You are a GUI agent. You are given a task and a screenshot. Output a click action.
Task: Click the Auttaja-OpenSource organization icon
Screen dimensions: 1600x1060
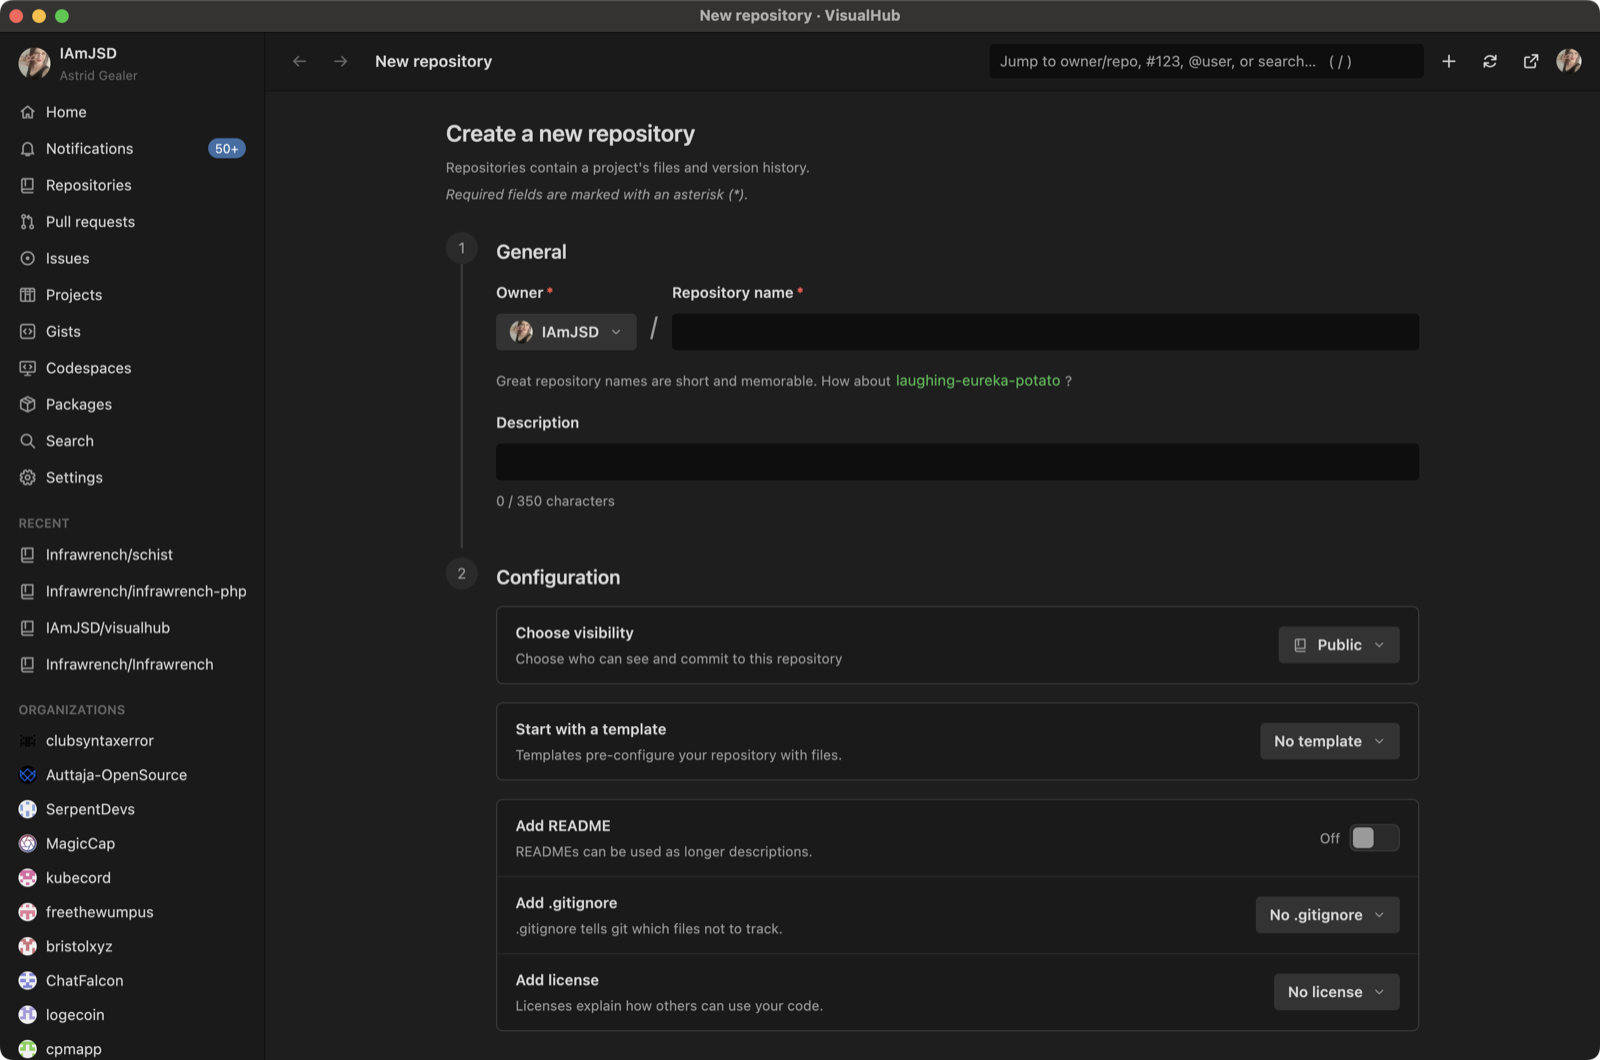click(x=28, y=775)
